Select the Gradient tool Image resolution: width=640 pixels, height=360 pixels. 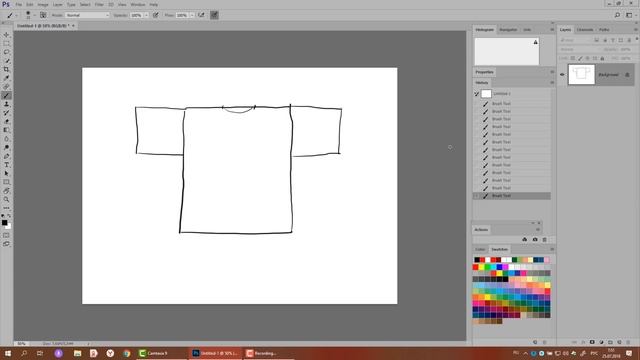[x=6, y=130]
